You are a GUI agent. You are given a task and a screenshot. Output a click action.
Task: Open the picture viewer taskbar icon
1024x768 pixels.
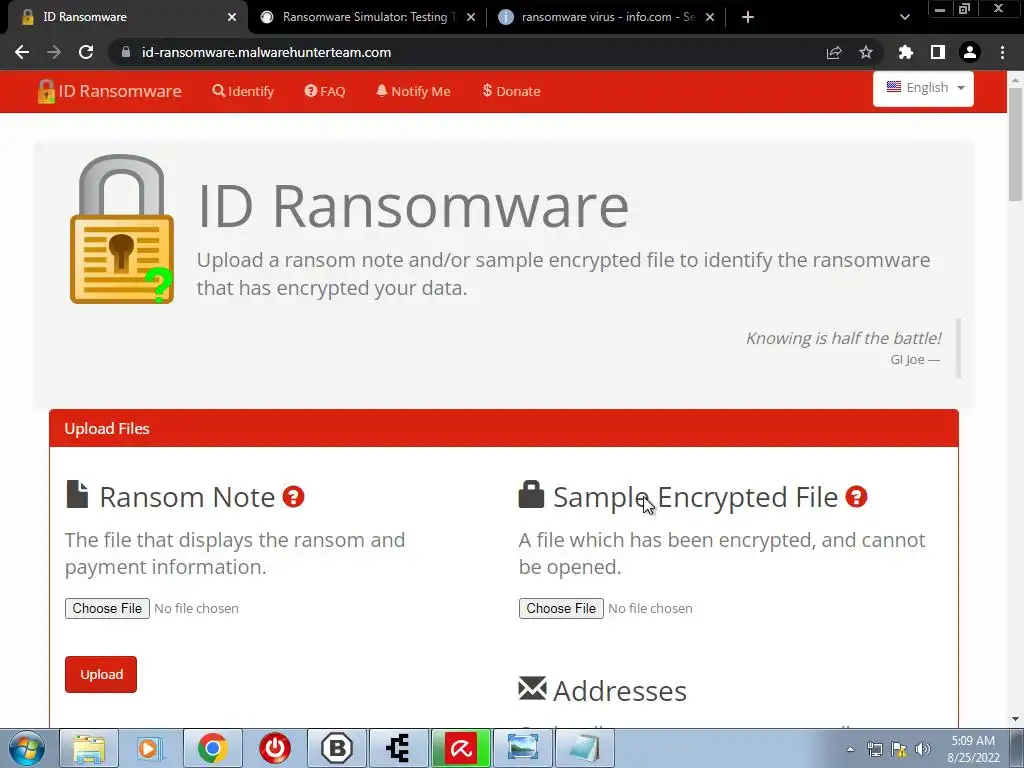(x=522, y=748)
